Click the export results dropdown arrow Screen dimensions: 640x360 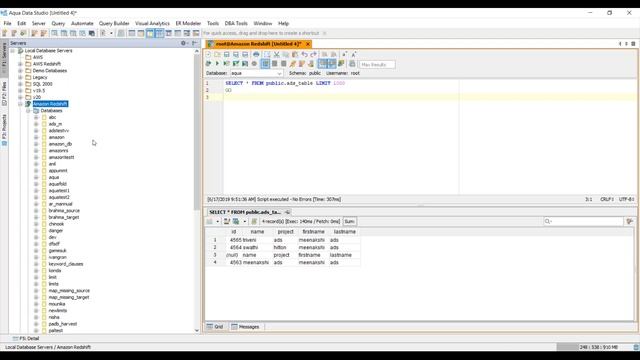[x=217, y=221]
